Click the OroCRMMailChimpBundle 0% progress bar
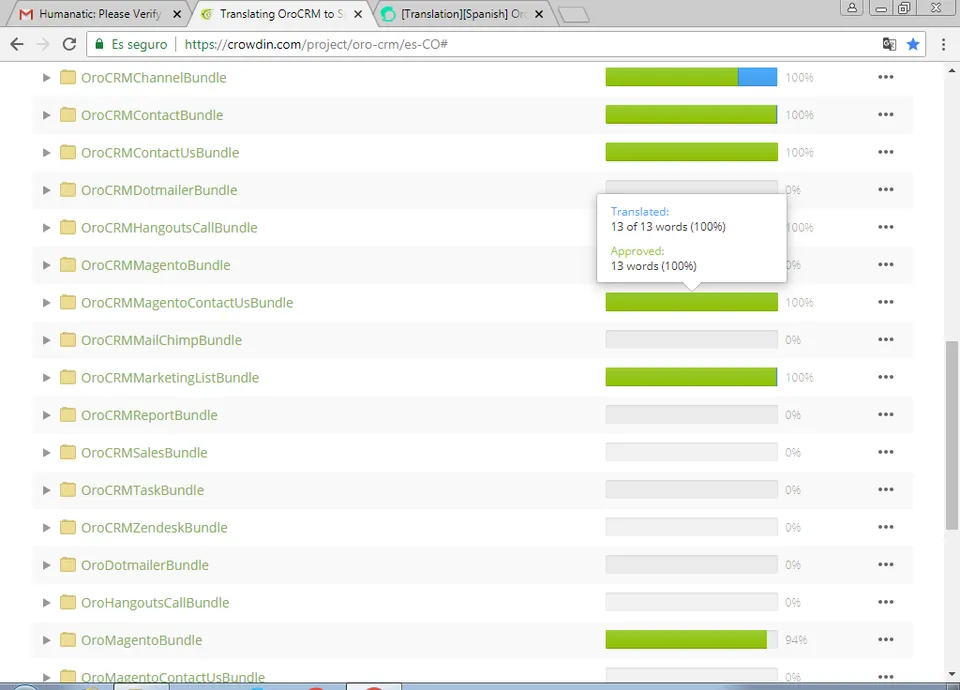 point(691,339)
